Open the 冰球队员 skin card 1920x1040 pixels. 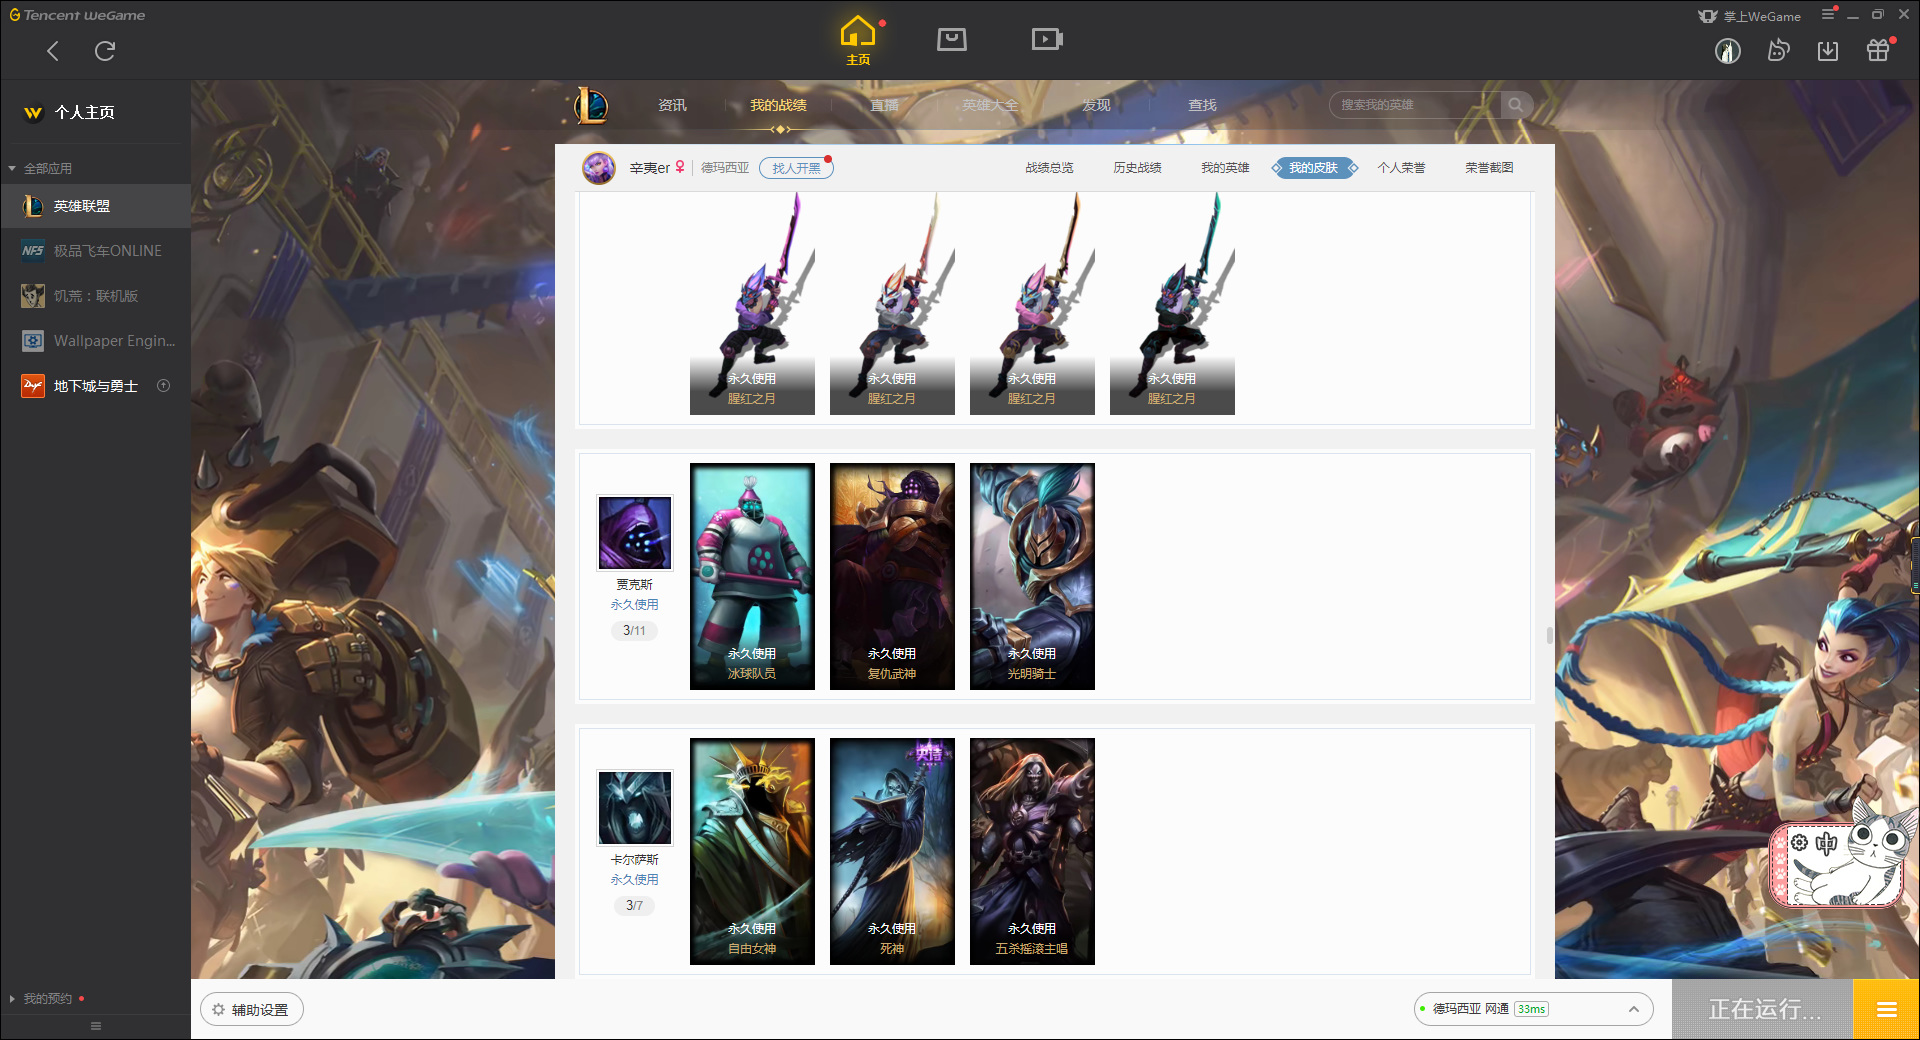(x=752, y=576)
